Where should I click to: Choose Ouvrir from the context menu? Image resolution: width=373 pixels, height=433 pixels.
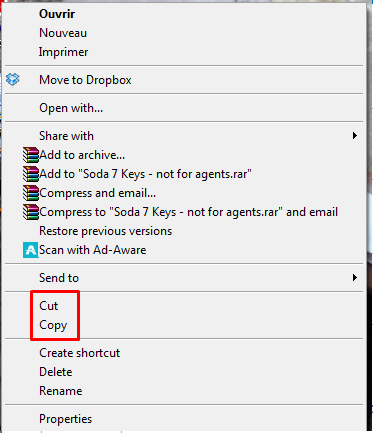tap(57, 14)
